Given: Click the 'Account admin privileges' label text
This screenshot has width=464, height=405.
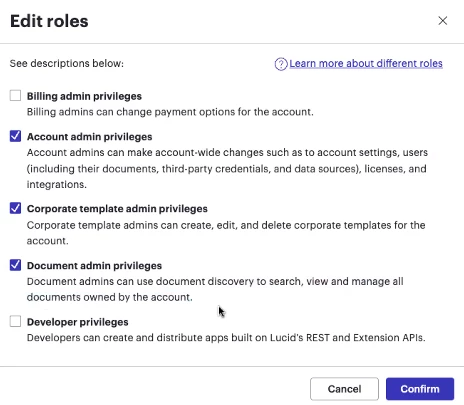Looking at the screenshot, I should point(89,137).
